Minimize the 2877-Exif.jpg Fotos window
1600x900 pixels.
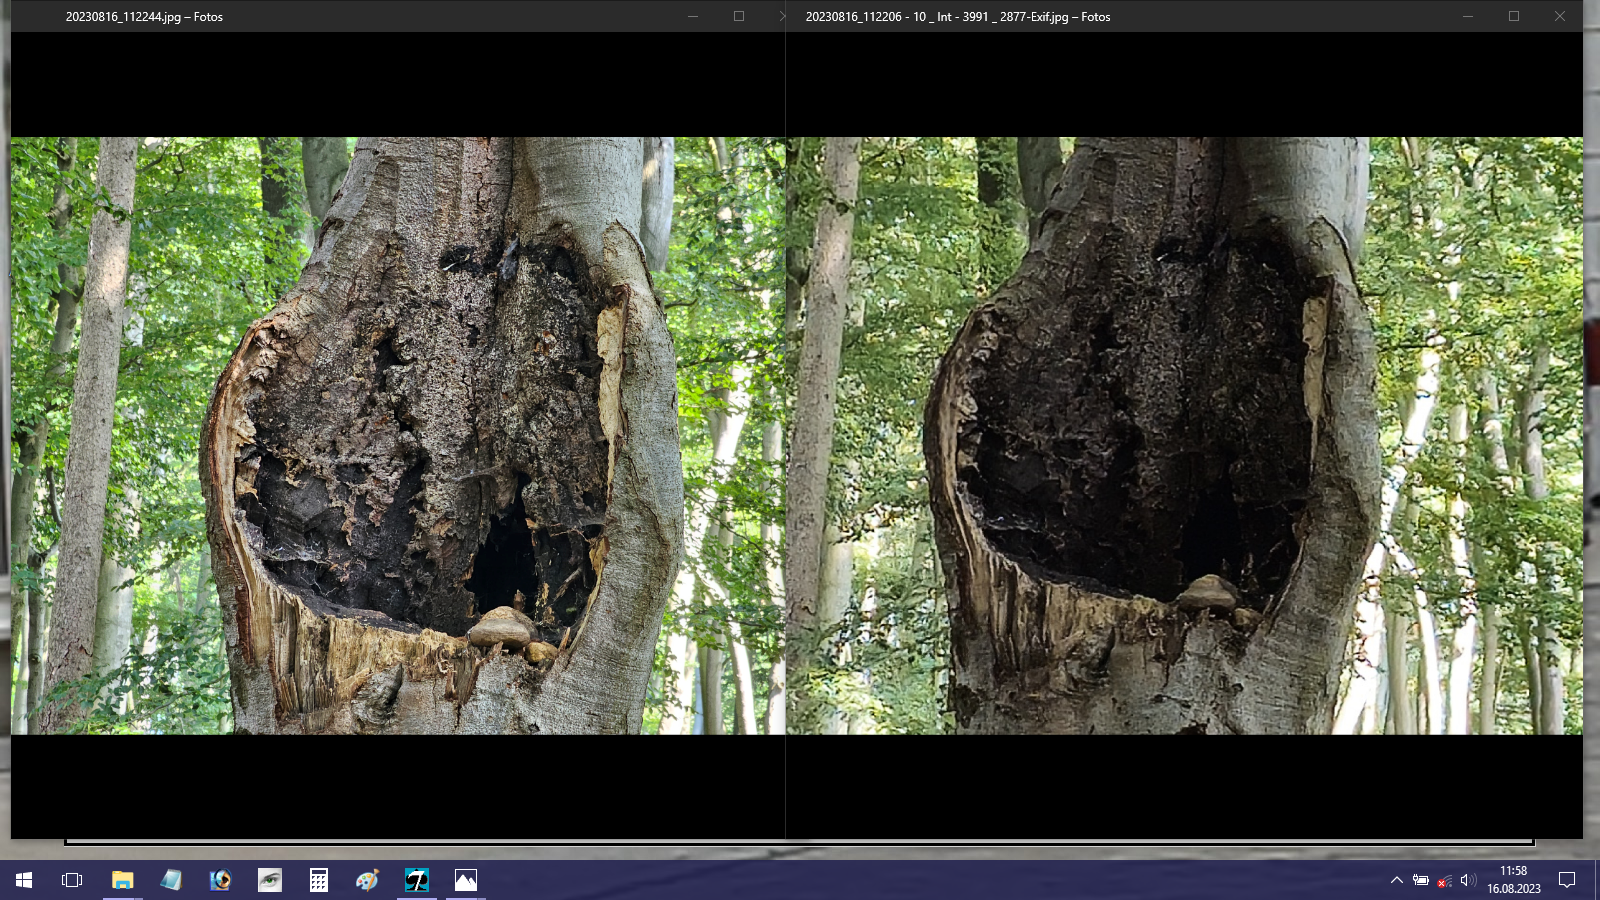pyautogui.click(x=1468, y=16)
